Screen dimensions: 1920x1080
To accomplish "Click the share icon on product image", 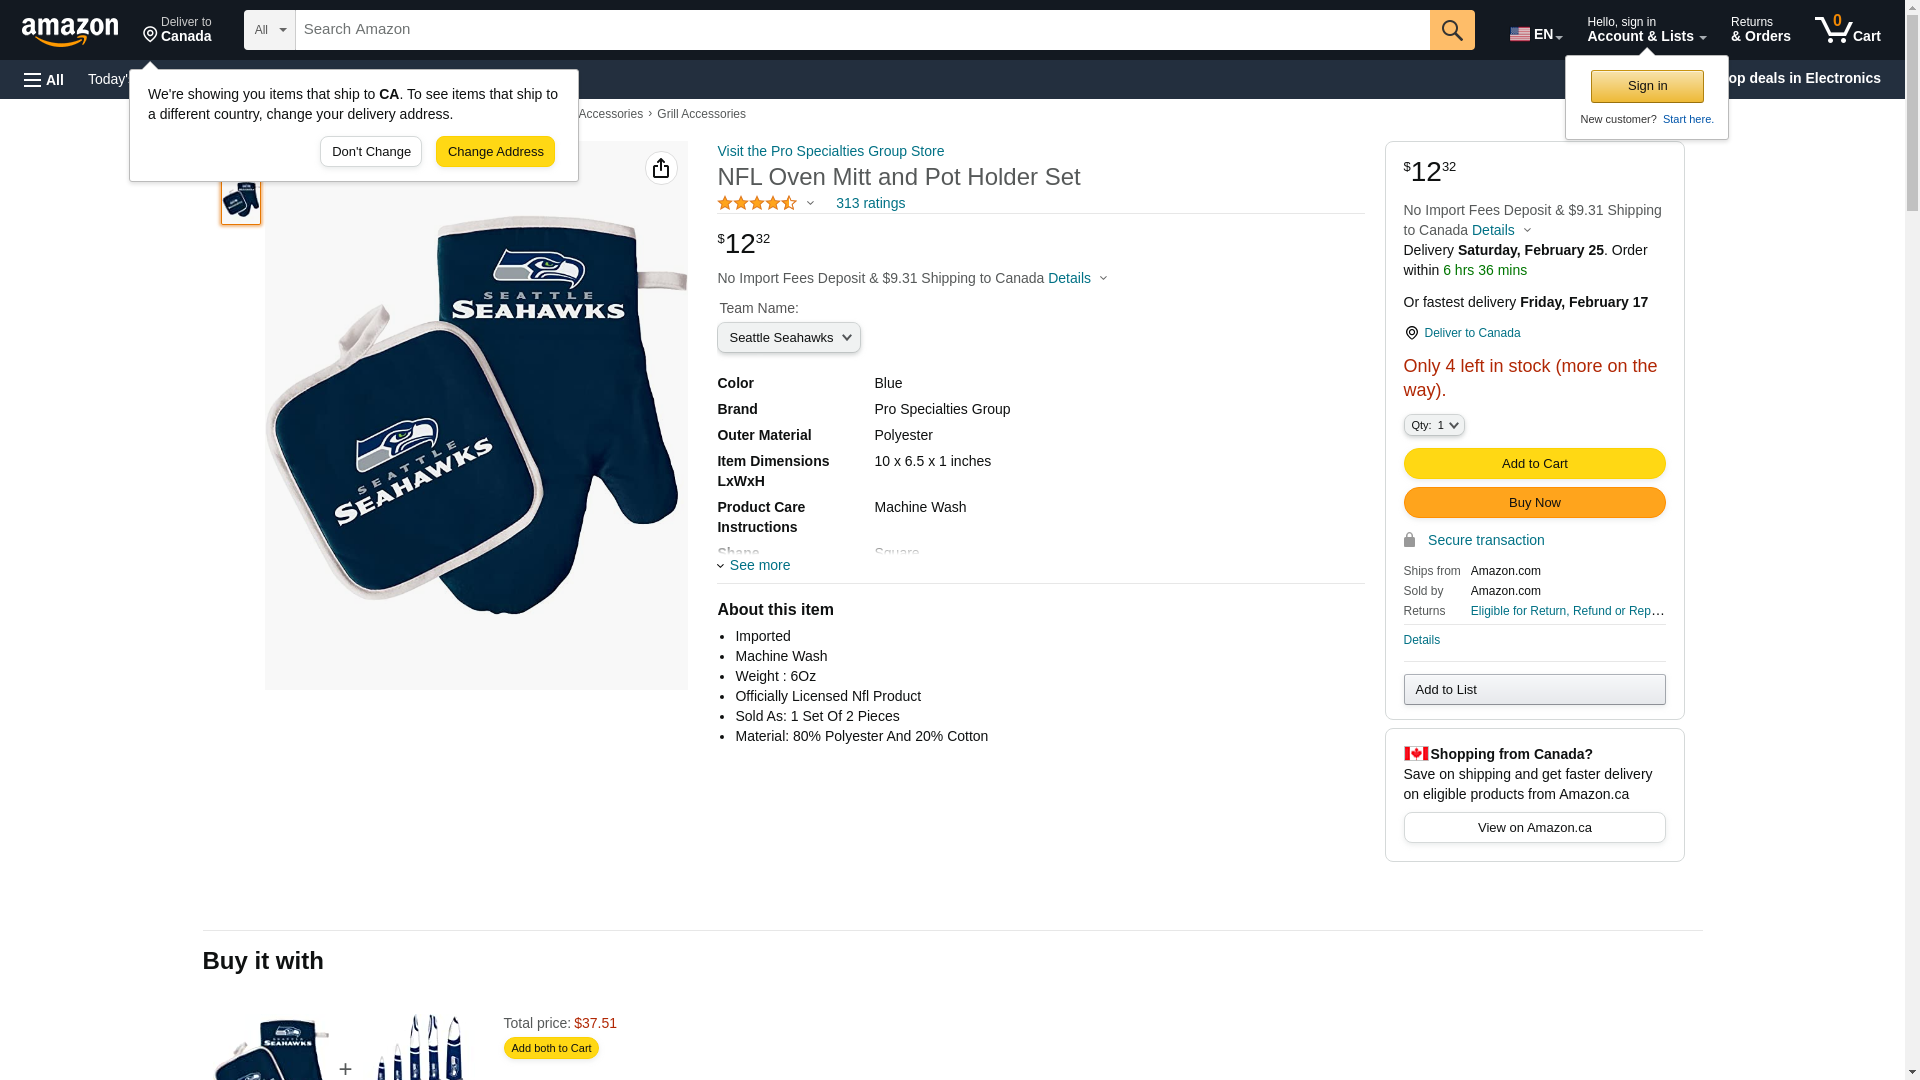I will (661, 168).
